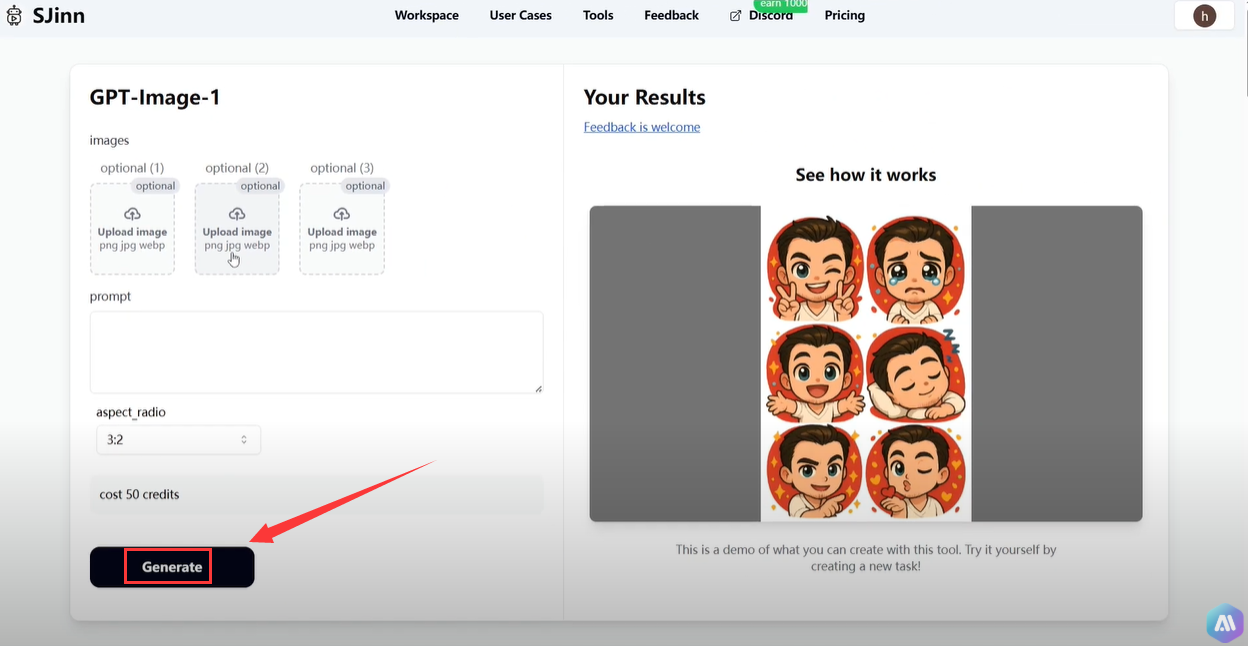Screen dimensions: 1248x646
Task: Click the Generate button
Action: pos(172,567)
